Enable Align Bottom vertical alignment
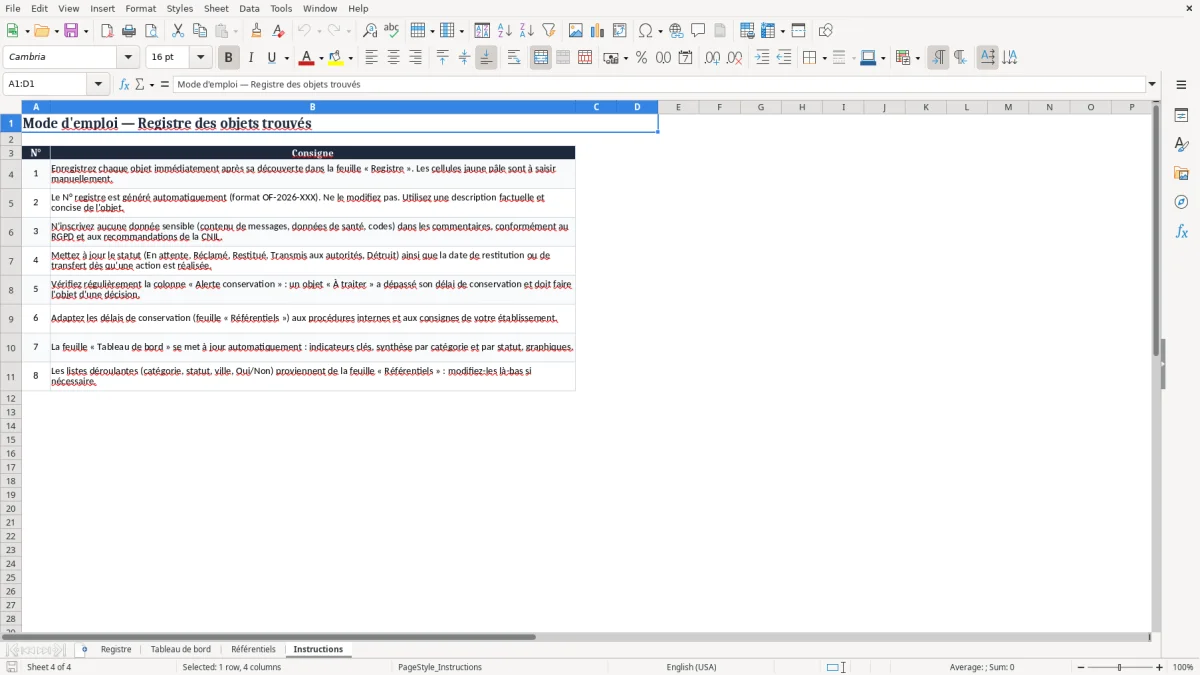This screenshot has height=675, width=1200. tap(486, 58)
